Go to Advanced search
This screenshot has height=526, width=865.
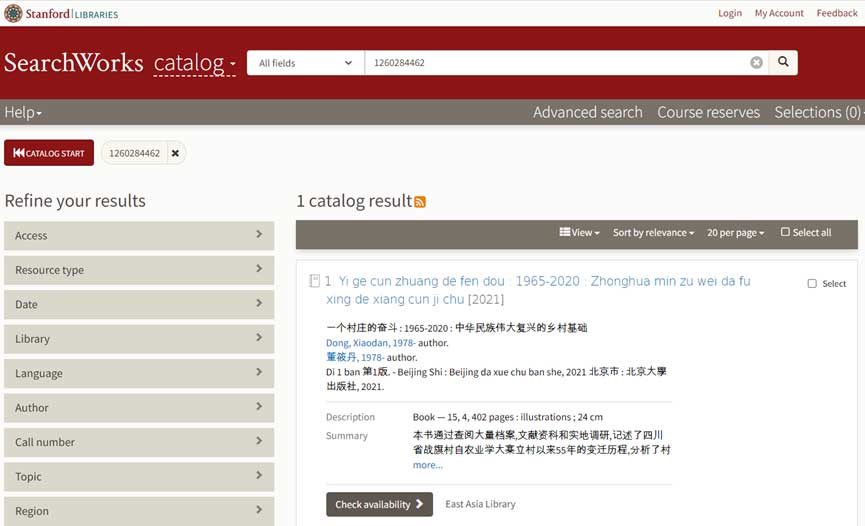point(588,113)
